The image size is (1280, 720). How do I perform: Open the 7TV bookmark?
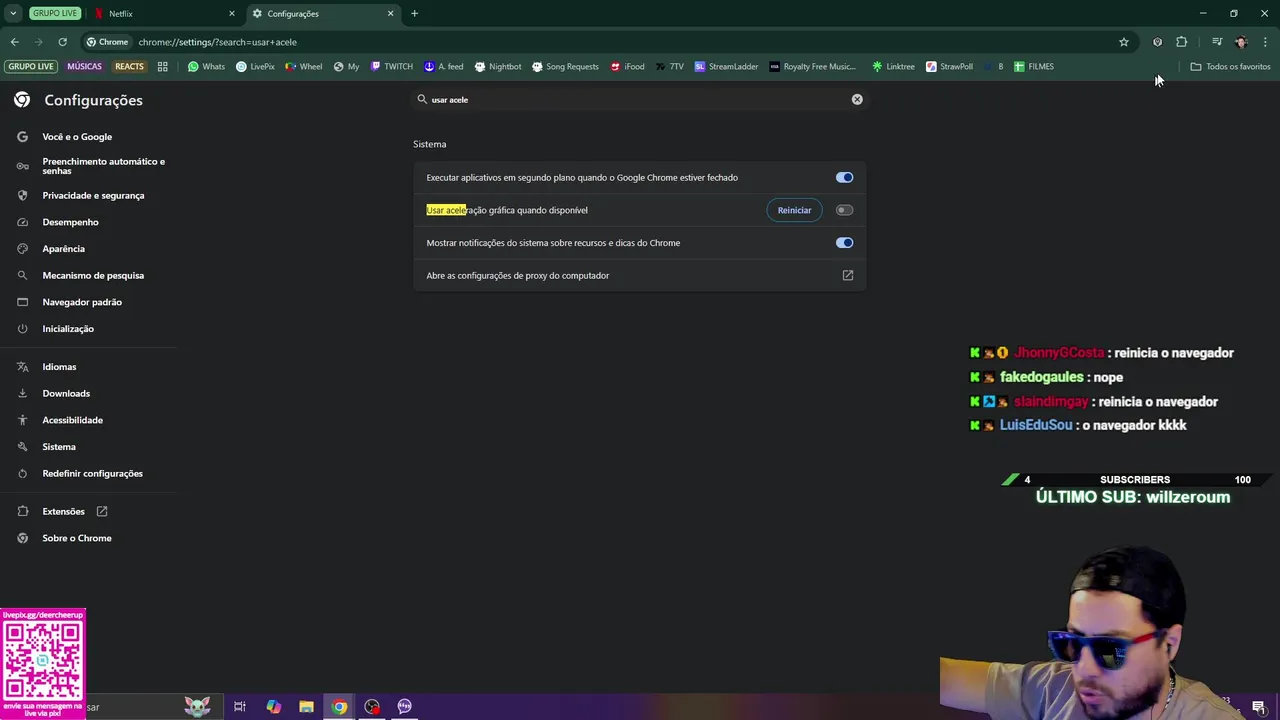[669, 67]
